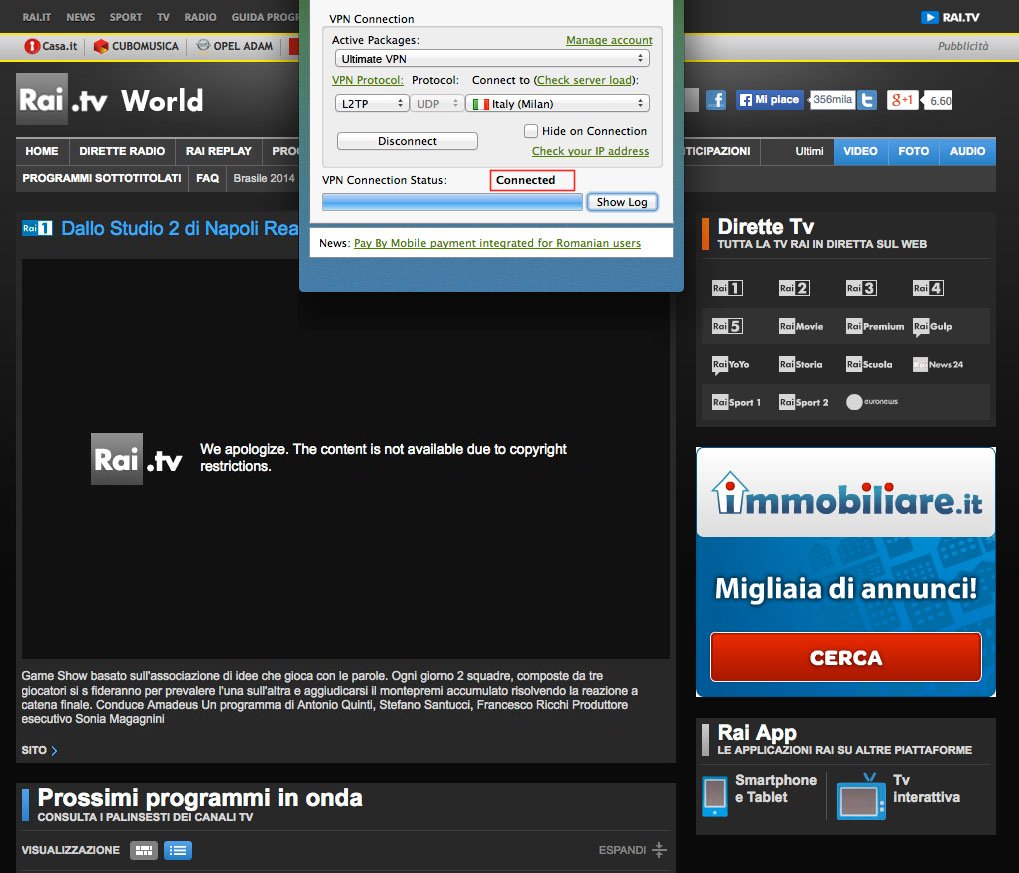Image resolution: width=1019 pixels, height=873 pixels.
Task: Open the DIRETTE RADIO menu item
Action: coord(122,151)
